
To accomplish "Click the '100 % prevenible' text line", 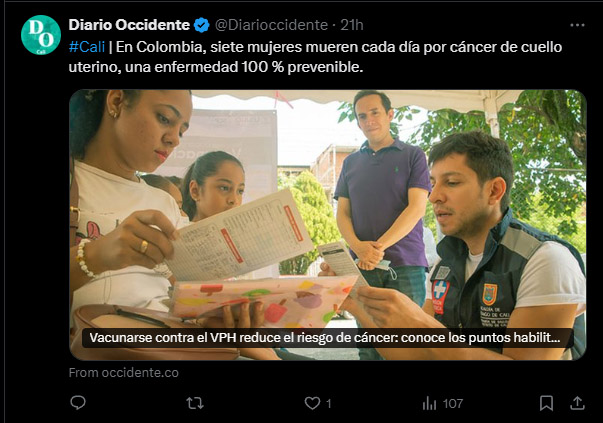I will pos(302,67).
